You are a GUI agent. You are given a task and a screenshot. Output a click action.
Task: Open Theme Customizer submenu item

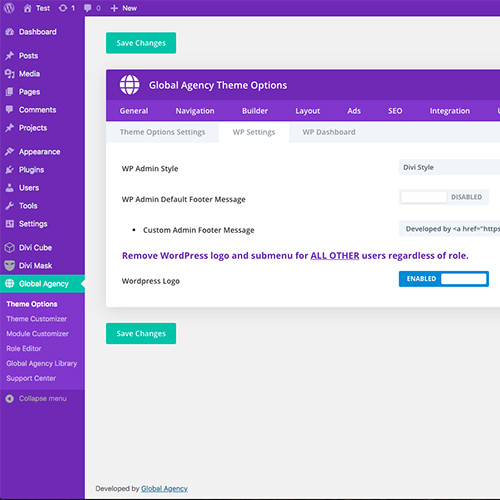(x=37, y=319)
